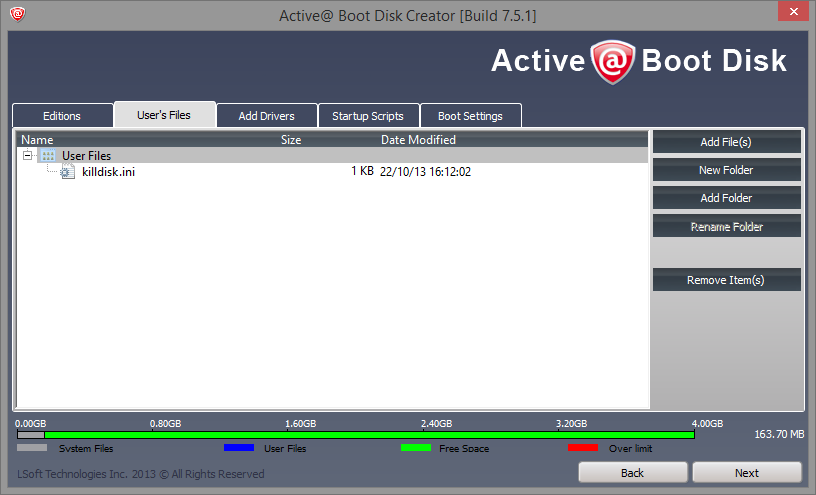Screen dimensions: 816x495
Task: Select the Boot Settings tab
Action: (x=470, y=116)
